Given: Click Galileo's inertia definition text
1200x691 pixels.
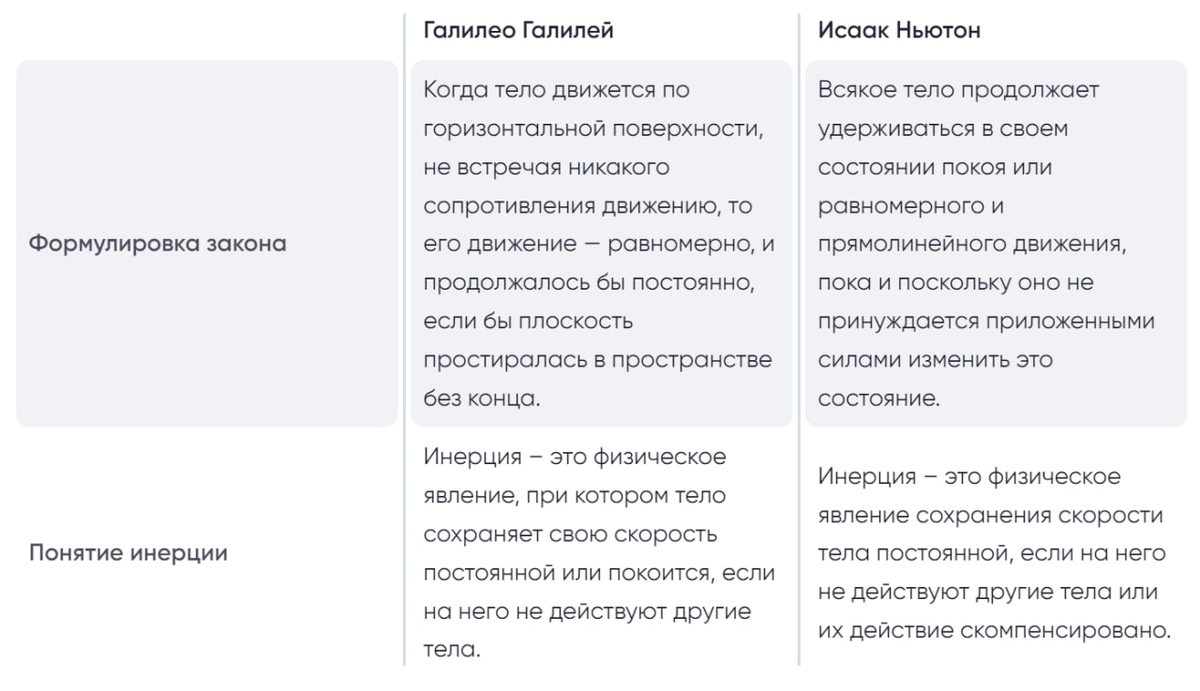Looking at the screenshot, I should tap(598, 553).
